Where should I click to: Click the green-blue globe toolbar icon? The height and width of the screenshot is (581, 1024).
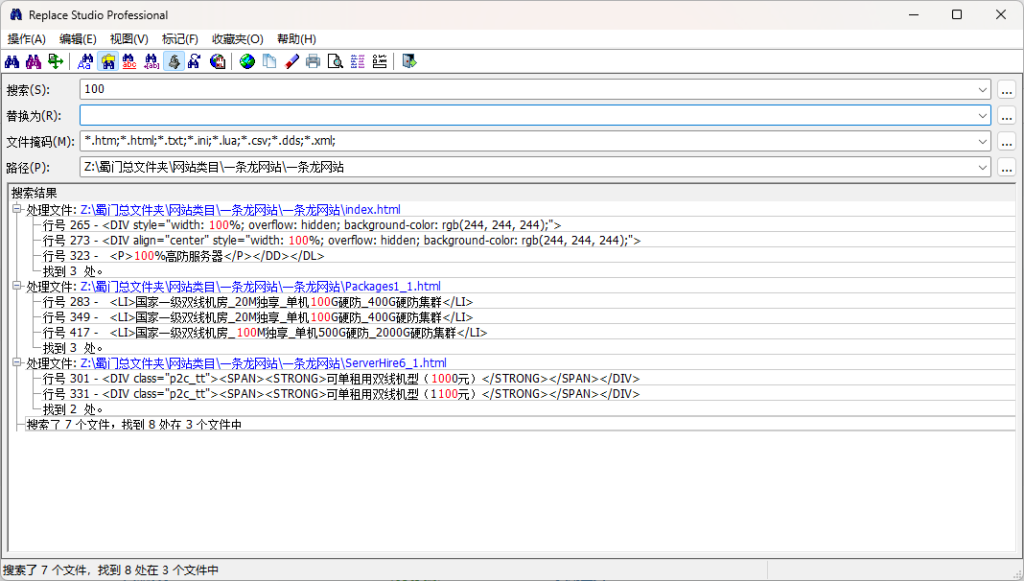[247, 61]
